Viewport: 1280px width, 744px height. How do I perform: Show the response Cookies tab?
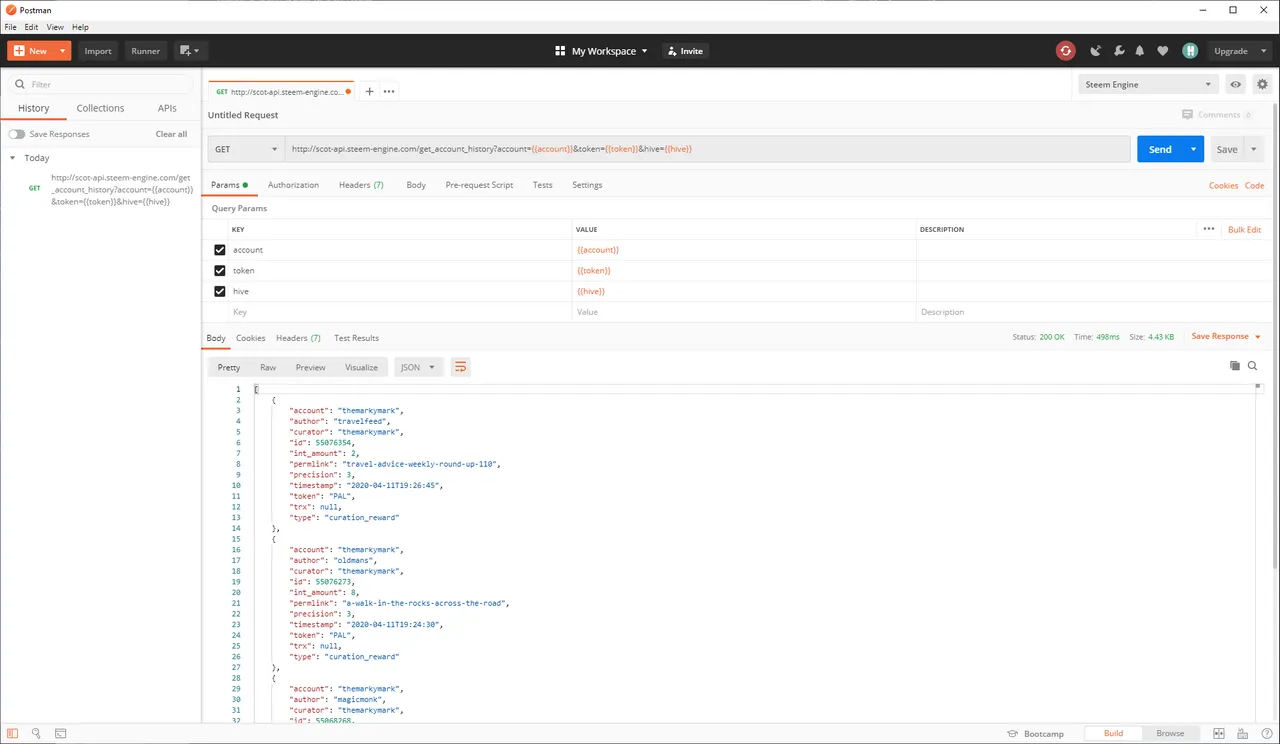250,338
